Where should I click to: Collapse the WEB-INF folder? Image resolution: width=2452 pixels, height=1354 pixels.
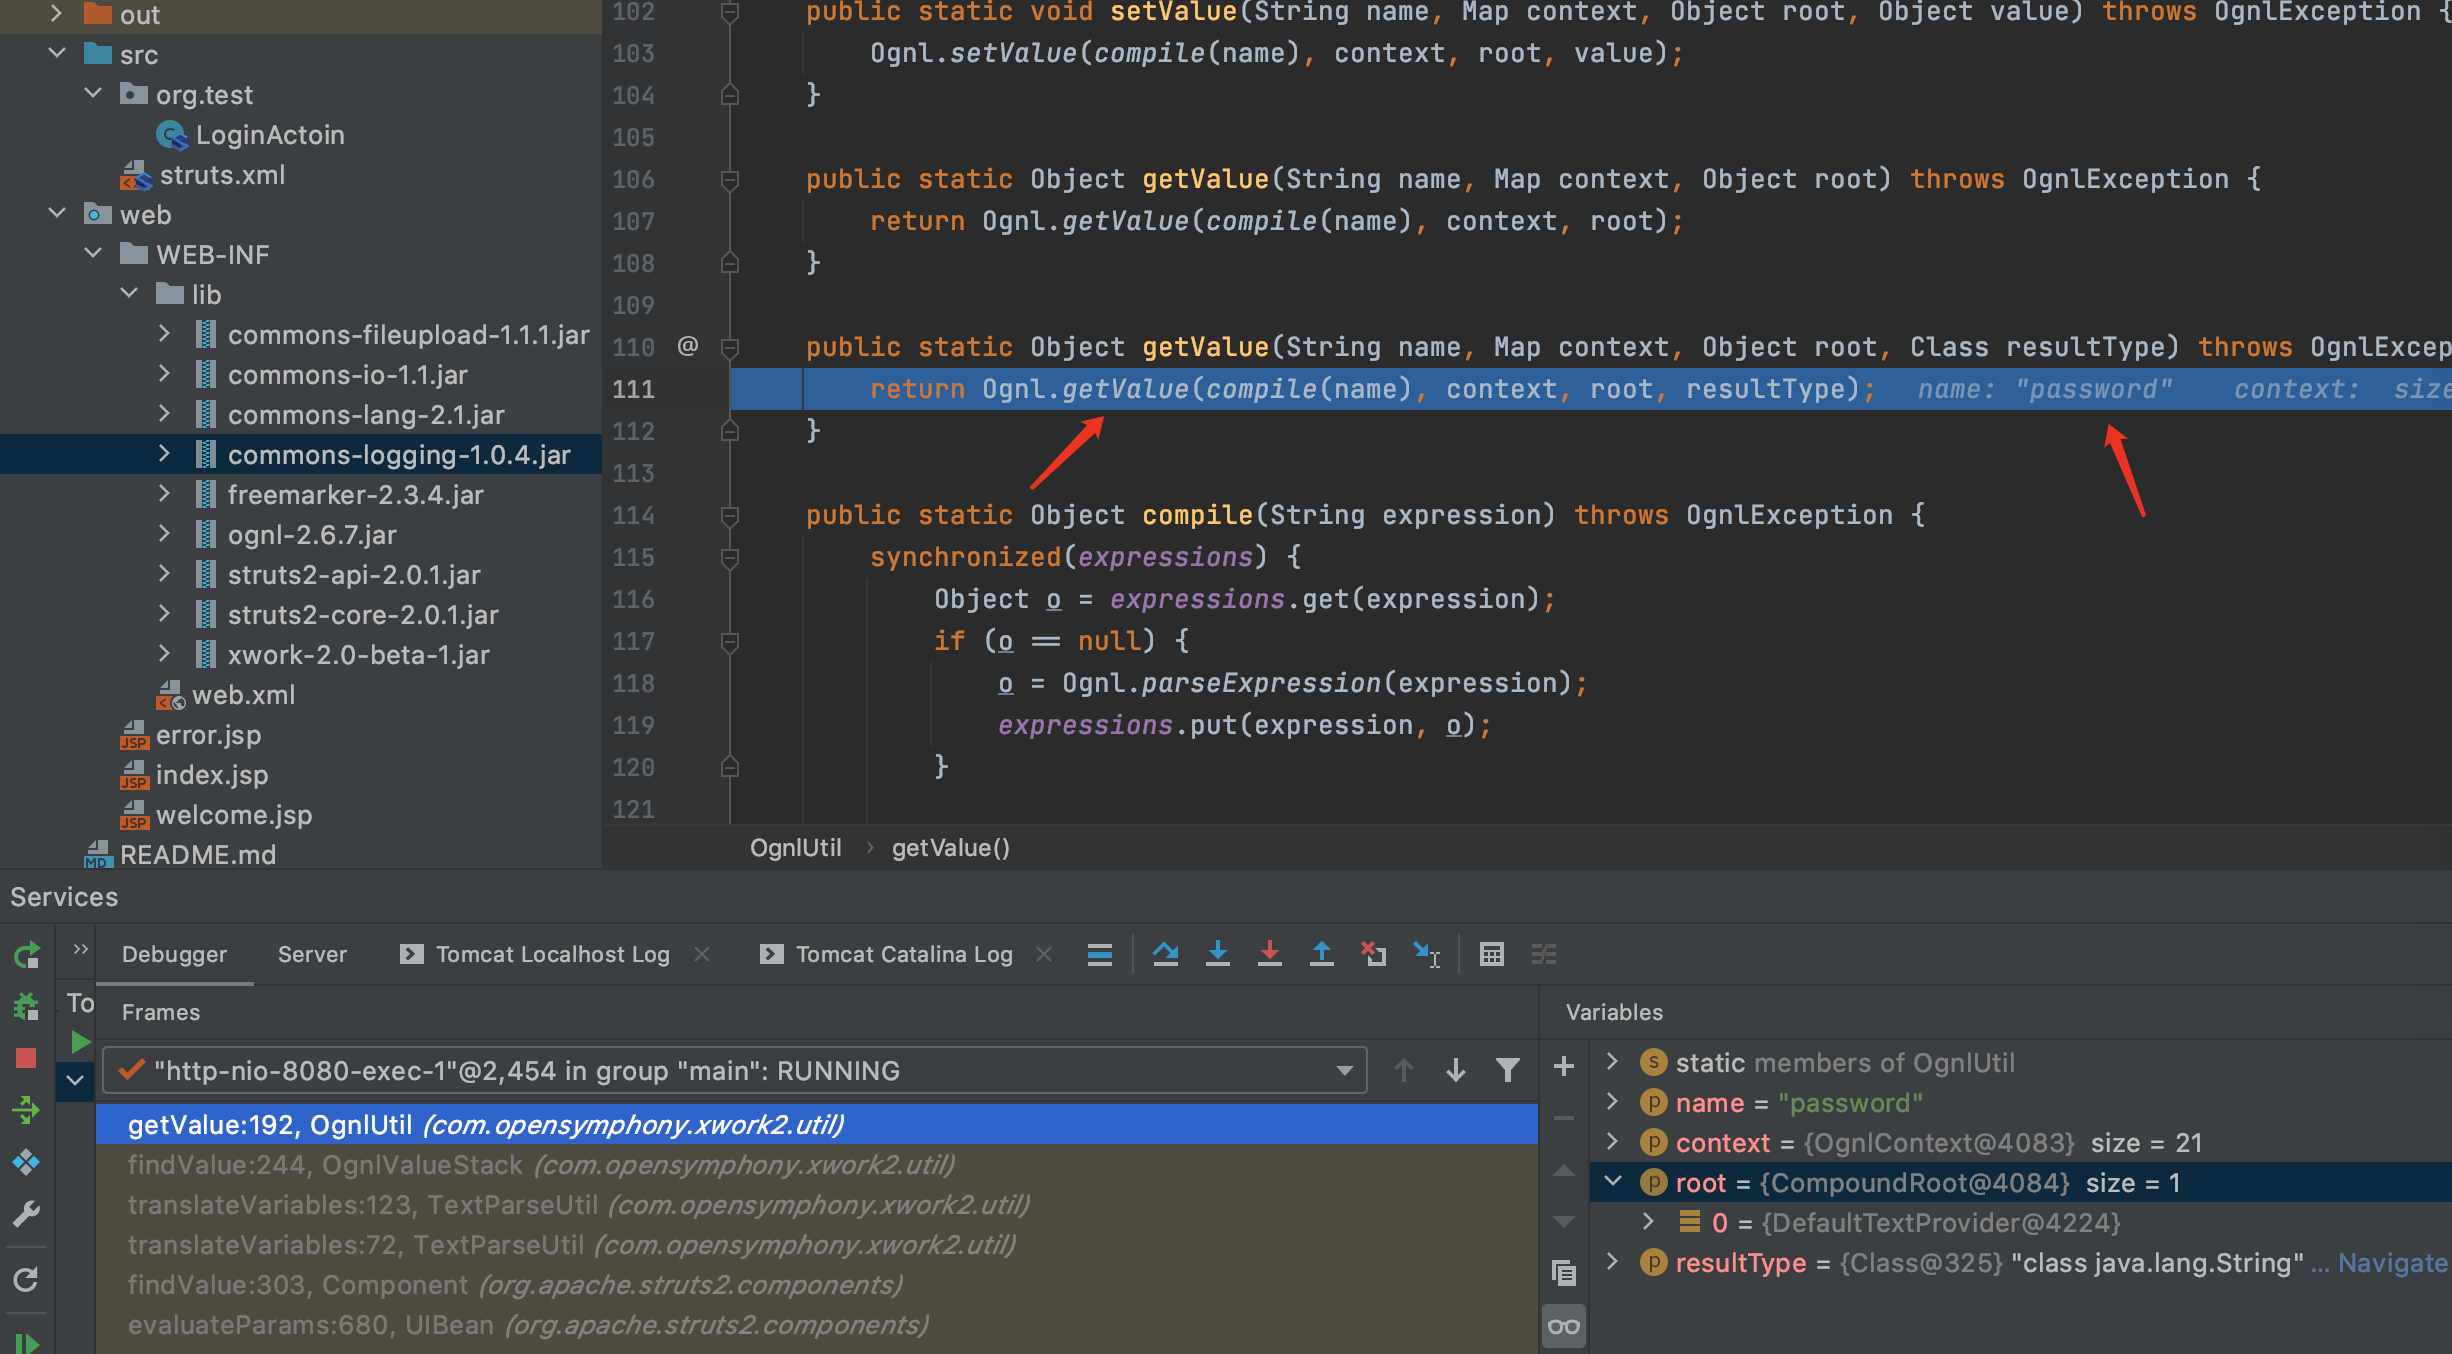pos(93,253)
